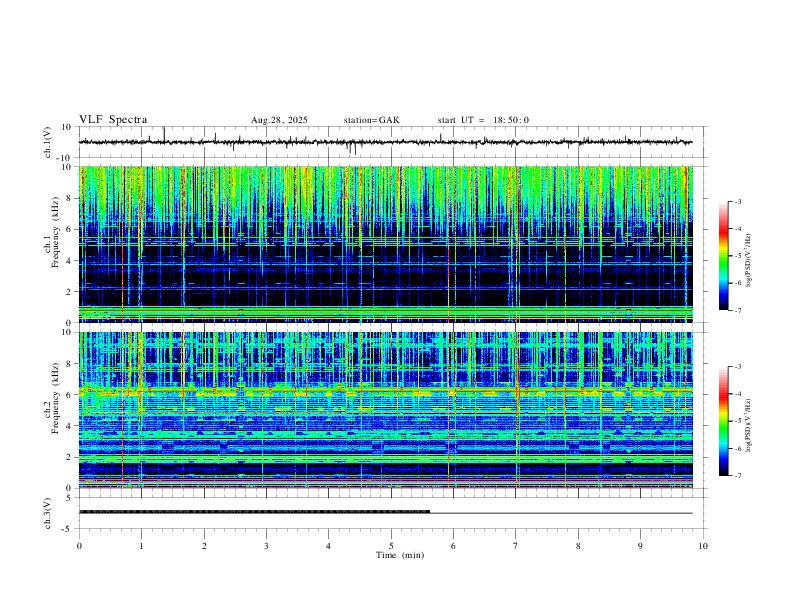Click time-axis tick label "7"
The width and height of the screenshot is (792, 612).
pyautogui.click(x=516, y=546)
